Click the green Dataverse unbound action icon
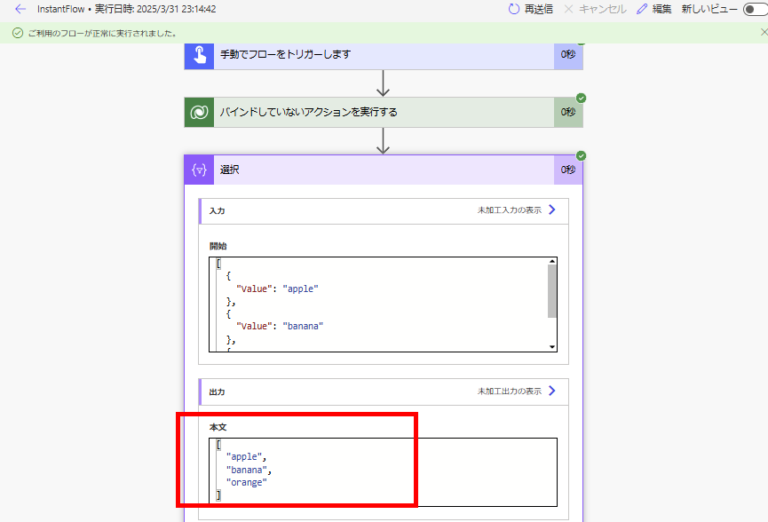Image resolution: width=768 pixels, height=522 pixels. tap(199, 112)
